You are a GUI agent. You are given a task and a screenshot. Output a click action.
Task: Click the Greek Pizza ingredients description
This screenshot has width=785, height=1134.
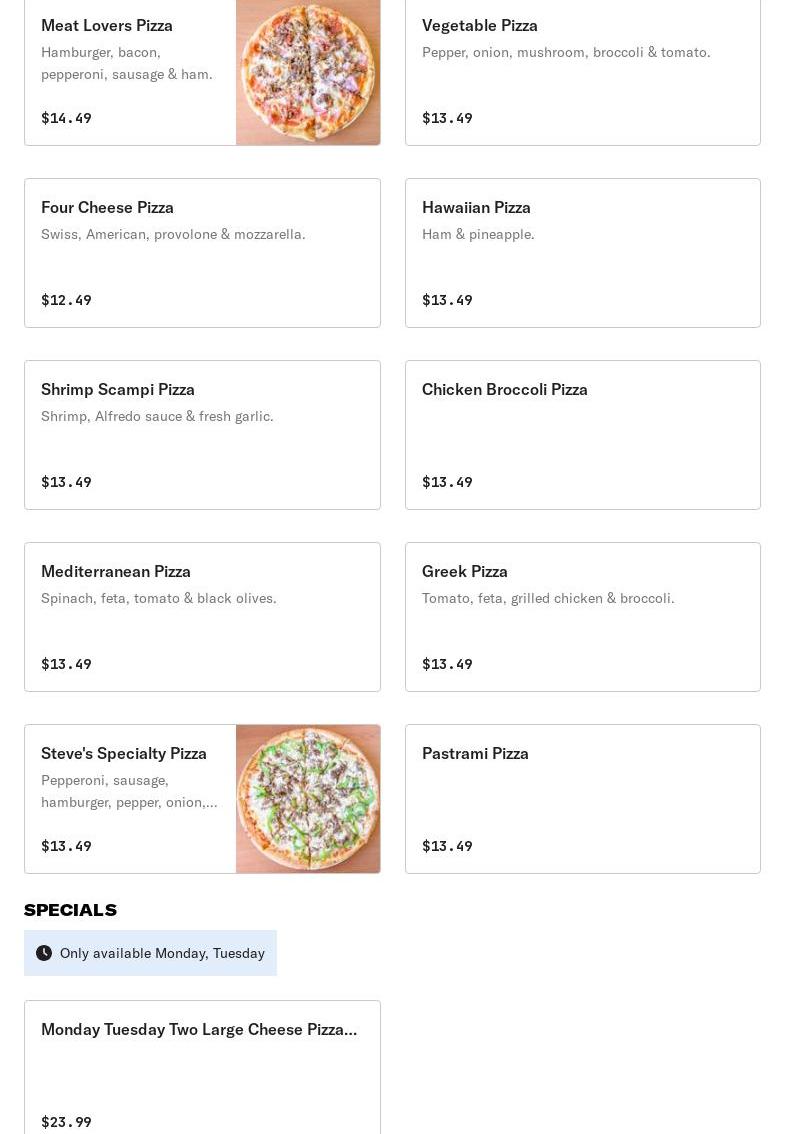[x=548, y=598]
